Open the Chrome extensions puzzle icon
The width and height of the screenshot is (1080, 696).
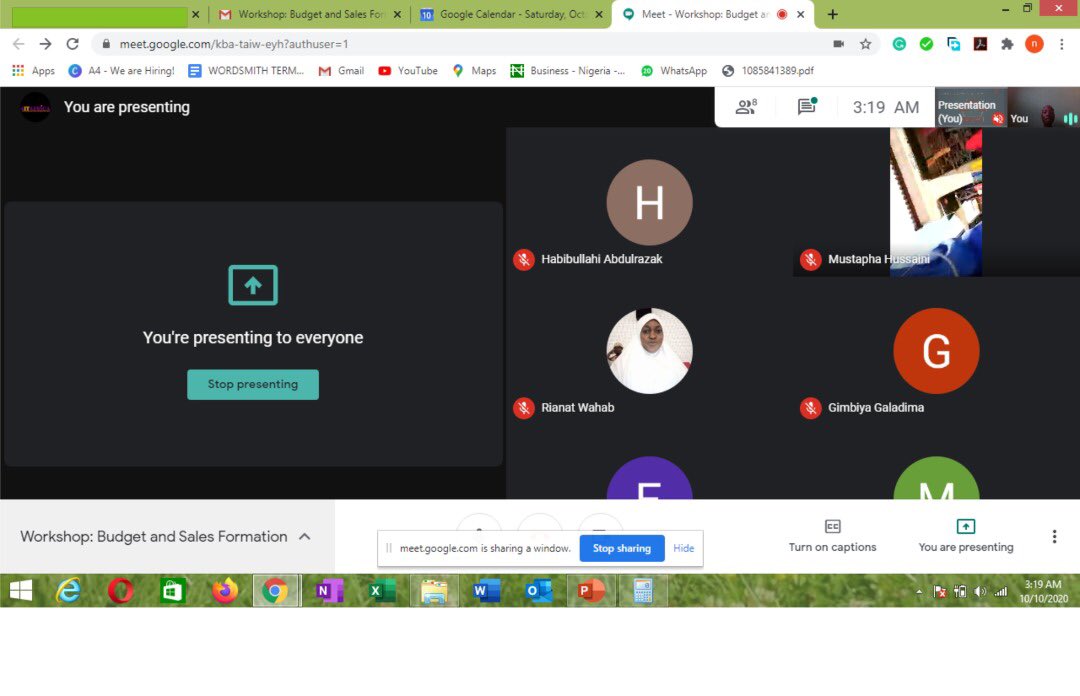click(x=1007, y=44)
